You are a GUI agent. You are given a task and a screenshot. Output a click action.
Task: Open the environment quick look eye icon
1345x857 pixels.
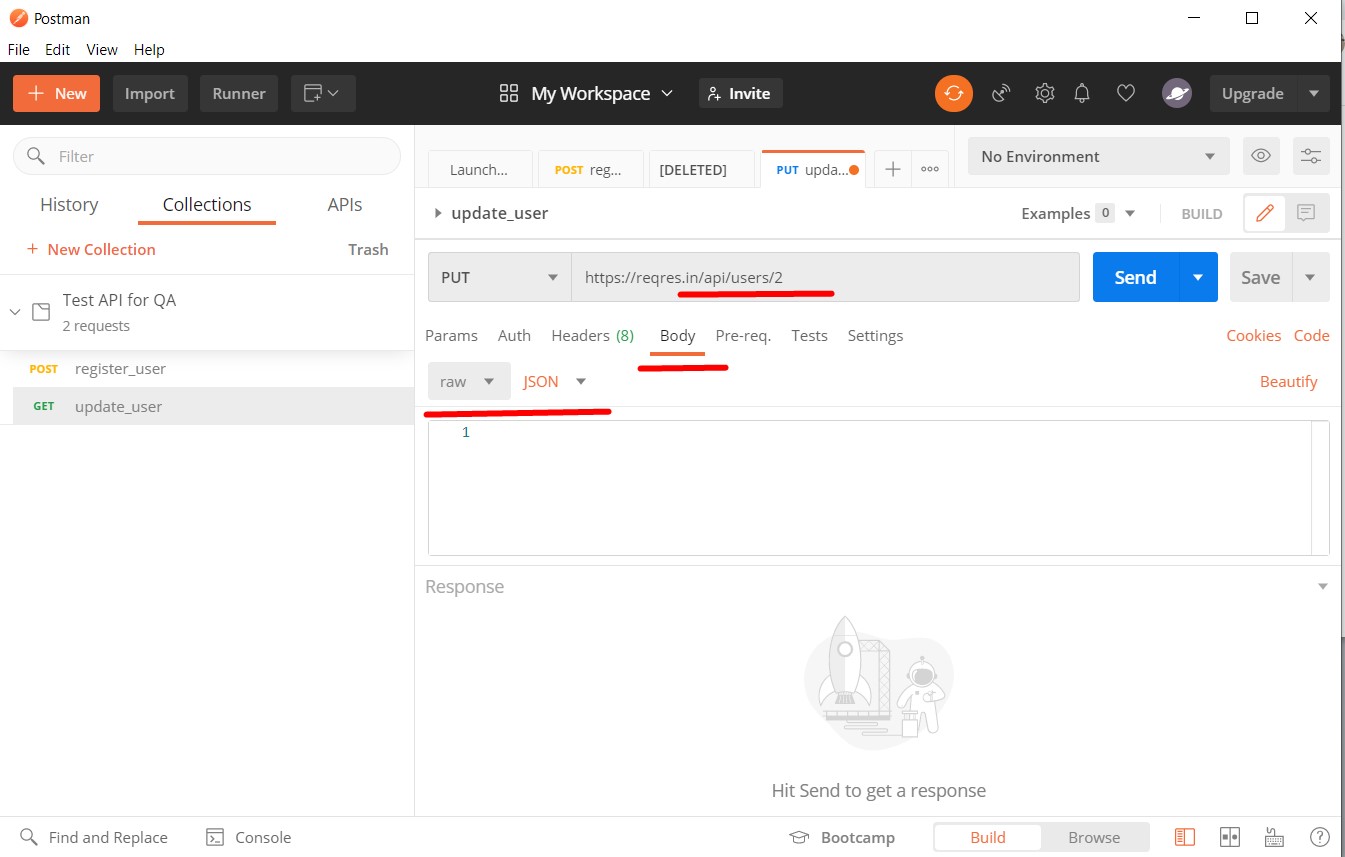(x=1261, y=156)
